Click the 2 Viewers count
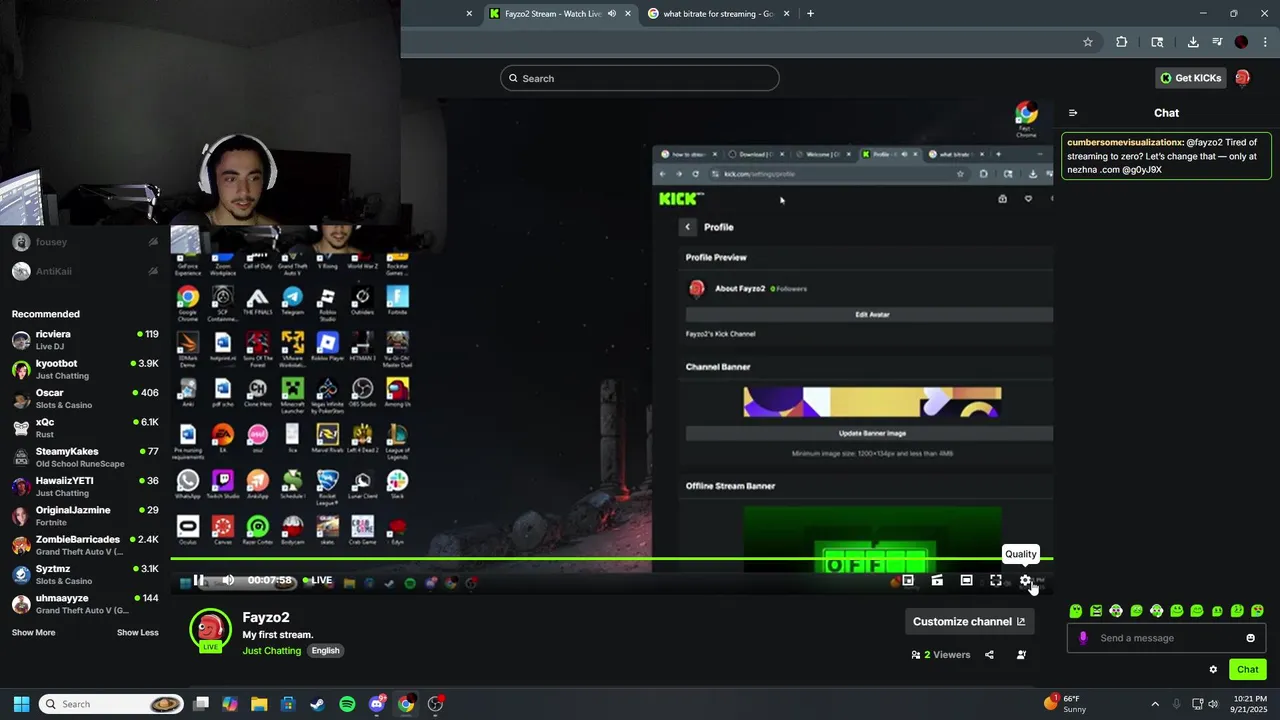This screenshot has height=720, width=1280. point(940,655)
